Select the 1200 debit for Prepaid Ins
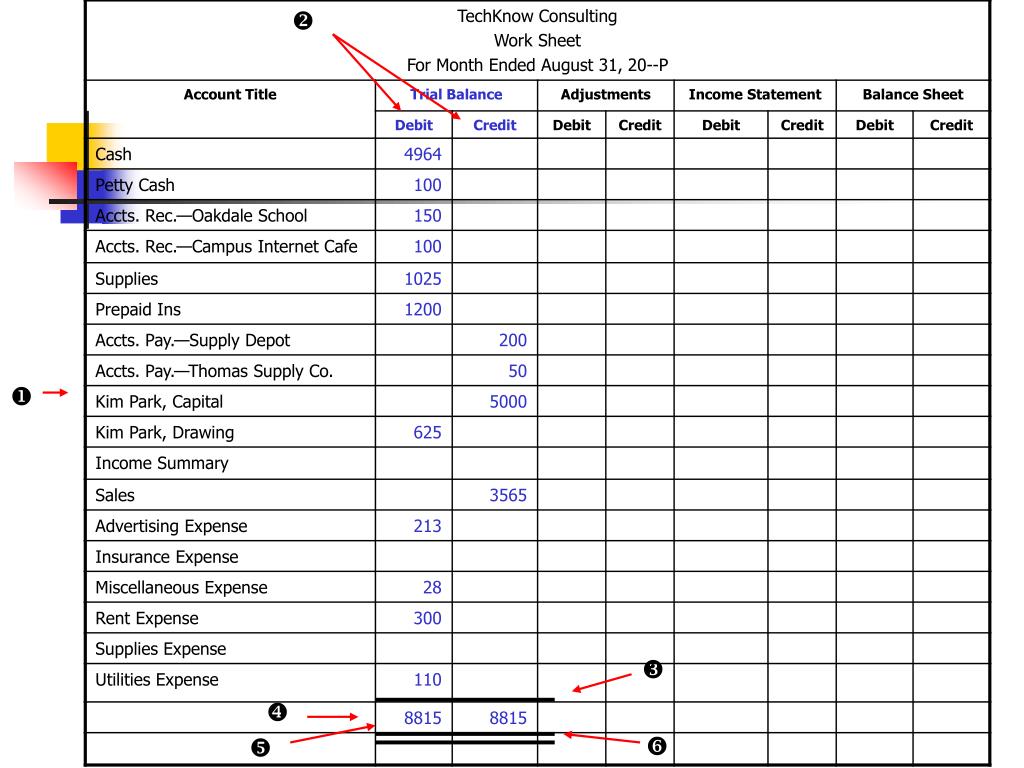Screen dimensions: 1024x768 tap(423, 310)
